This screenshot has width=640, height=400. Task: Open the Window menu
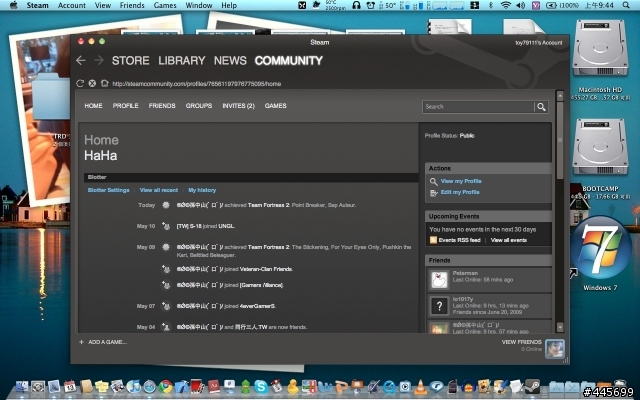click(199, 5)
